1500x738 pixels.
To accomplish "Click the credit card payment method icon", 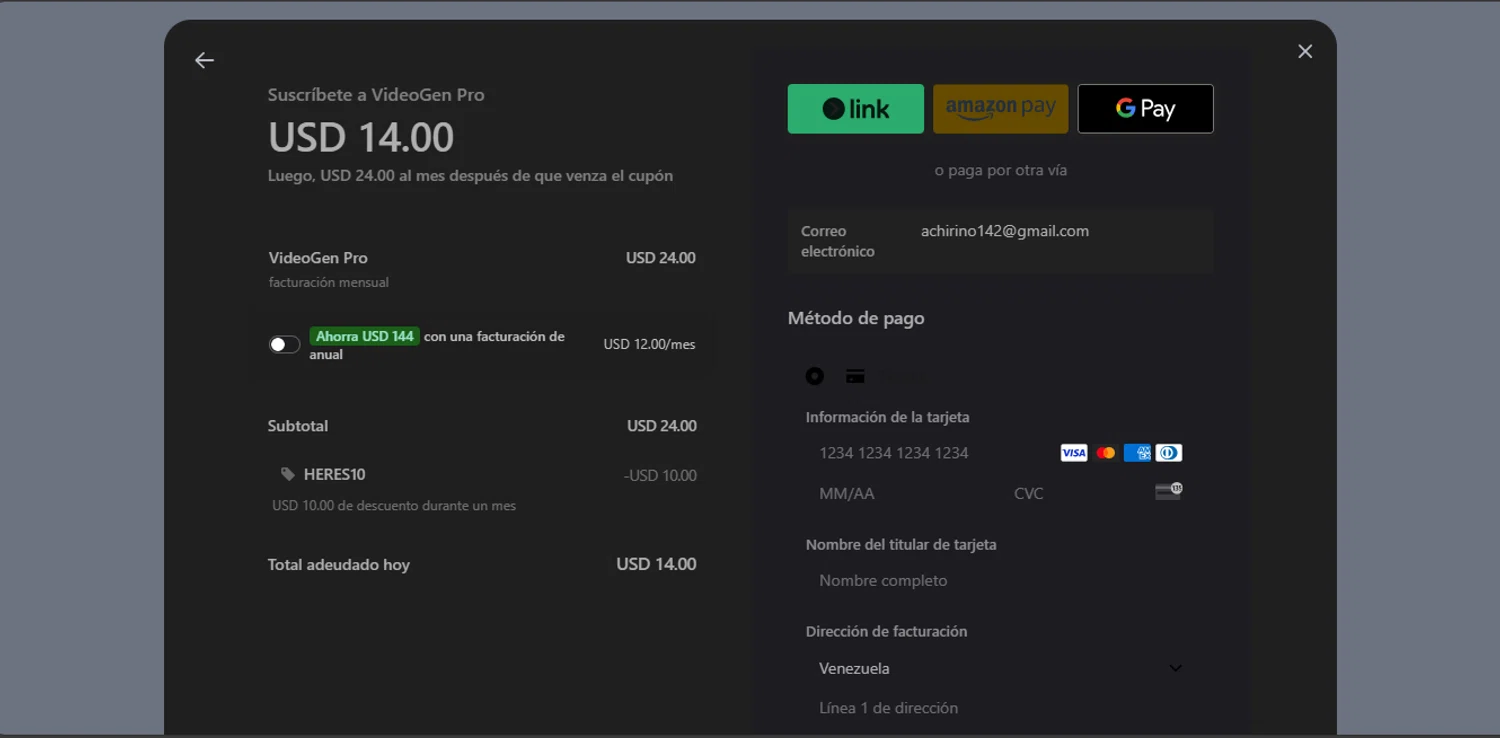I will tap(855, 376).
